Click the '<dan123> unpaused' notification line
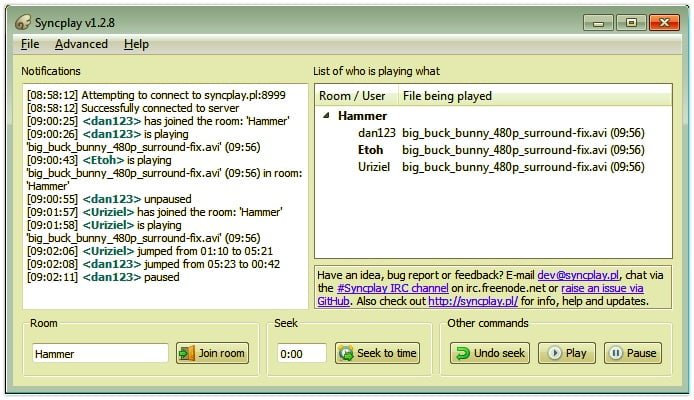This screenshot has width=694, height=400. (x=109, y=199)
